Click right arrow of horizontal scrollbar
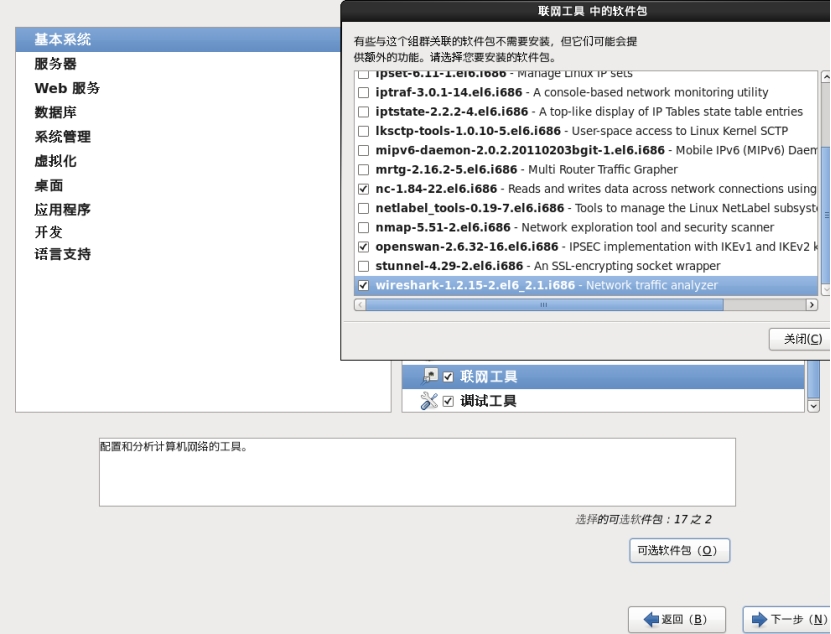The width and height of the screenshot is (831, 634). (810, 305)
